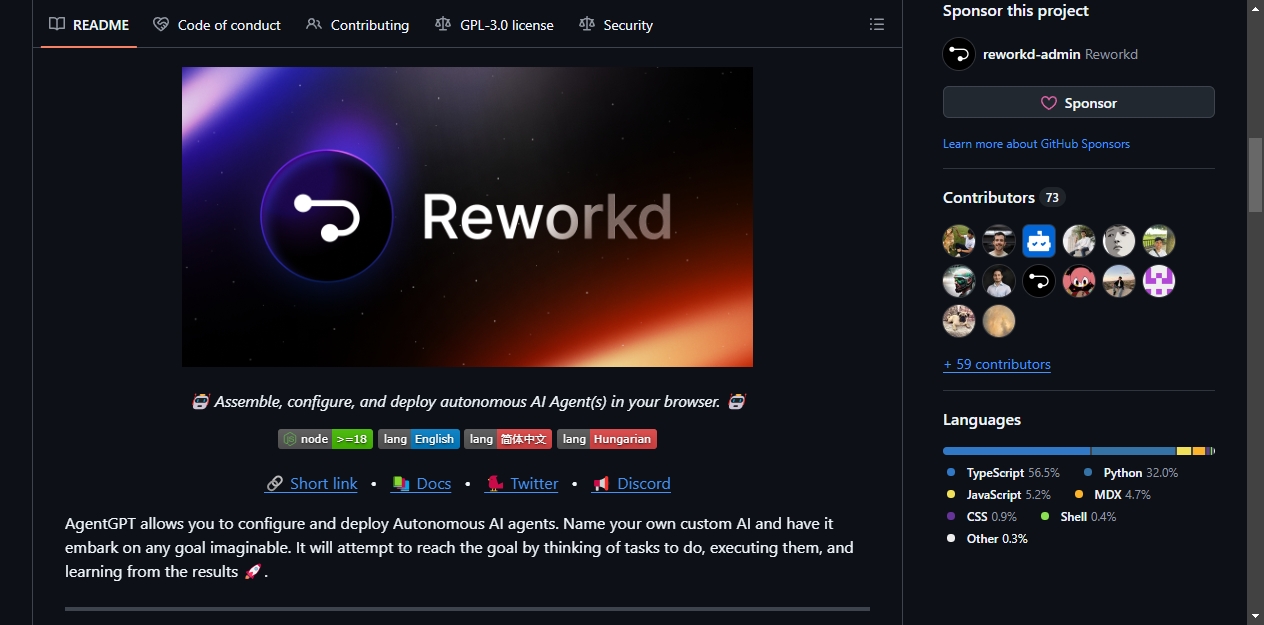Click the node >=18 badge
The width and height of the screenshot is (1264, 625).
pyautogui.click(x=325, y=439)
